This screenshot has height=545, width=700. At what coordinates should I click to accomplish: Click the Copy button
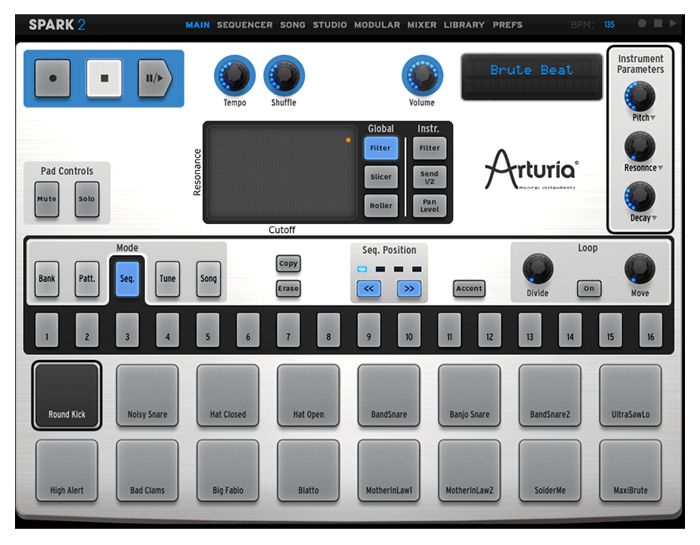pos(288,264)
